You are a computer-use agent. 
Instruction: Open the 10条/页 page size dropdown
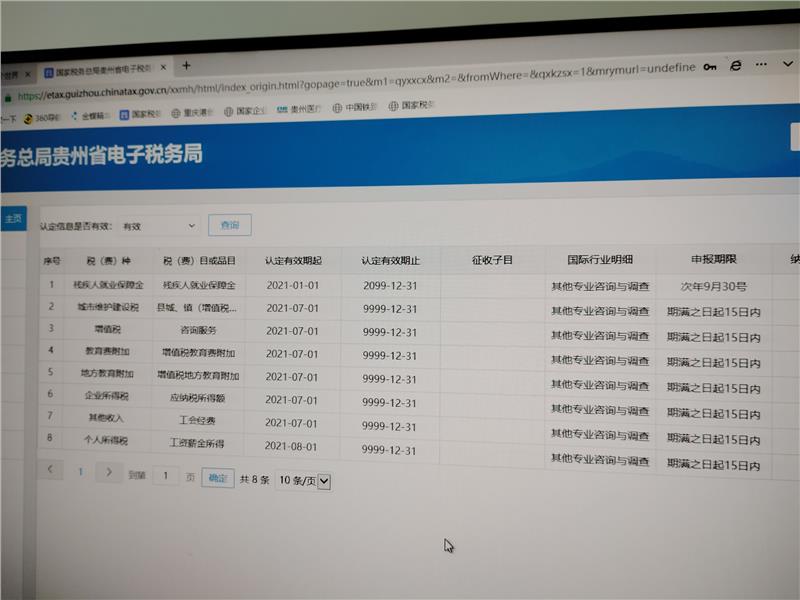click(x=303, y=481)
